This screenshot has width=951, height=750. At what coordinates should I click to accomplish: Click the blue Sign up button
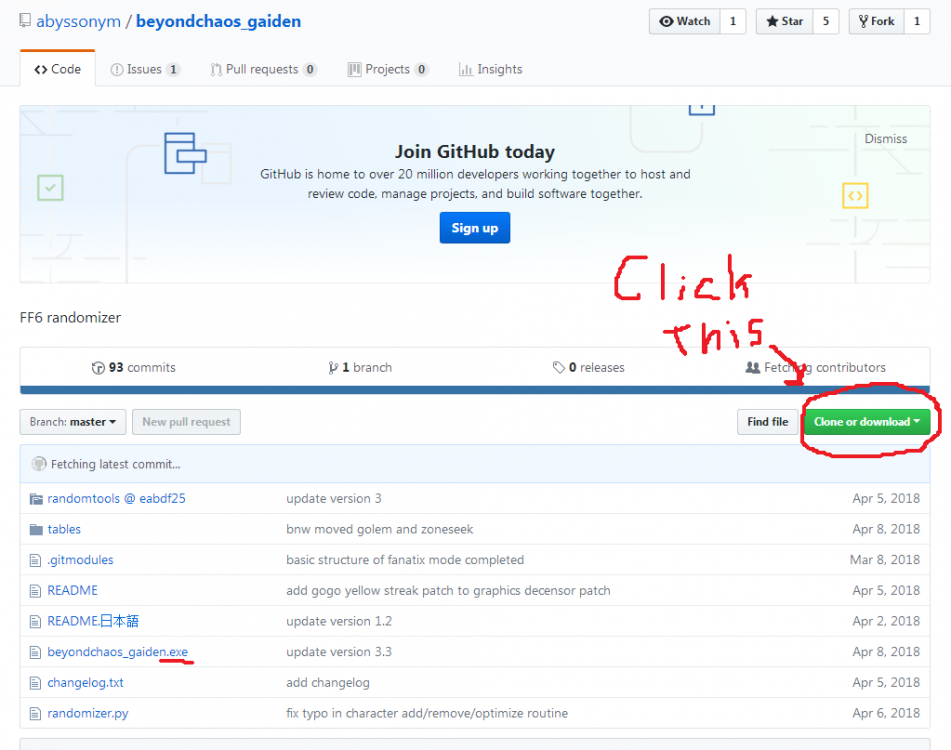click(x=475, y=228)
